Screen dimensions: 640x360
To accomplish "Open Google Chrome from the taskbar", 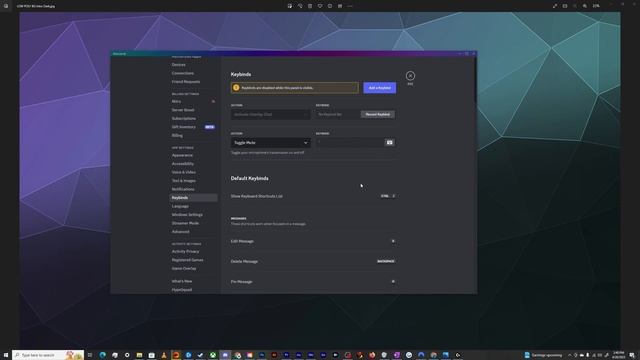I will [x=237, y=355].
